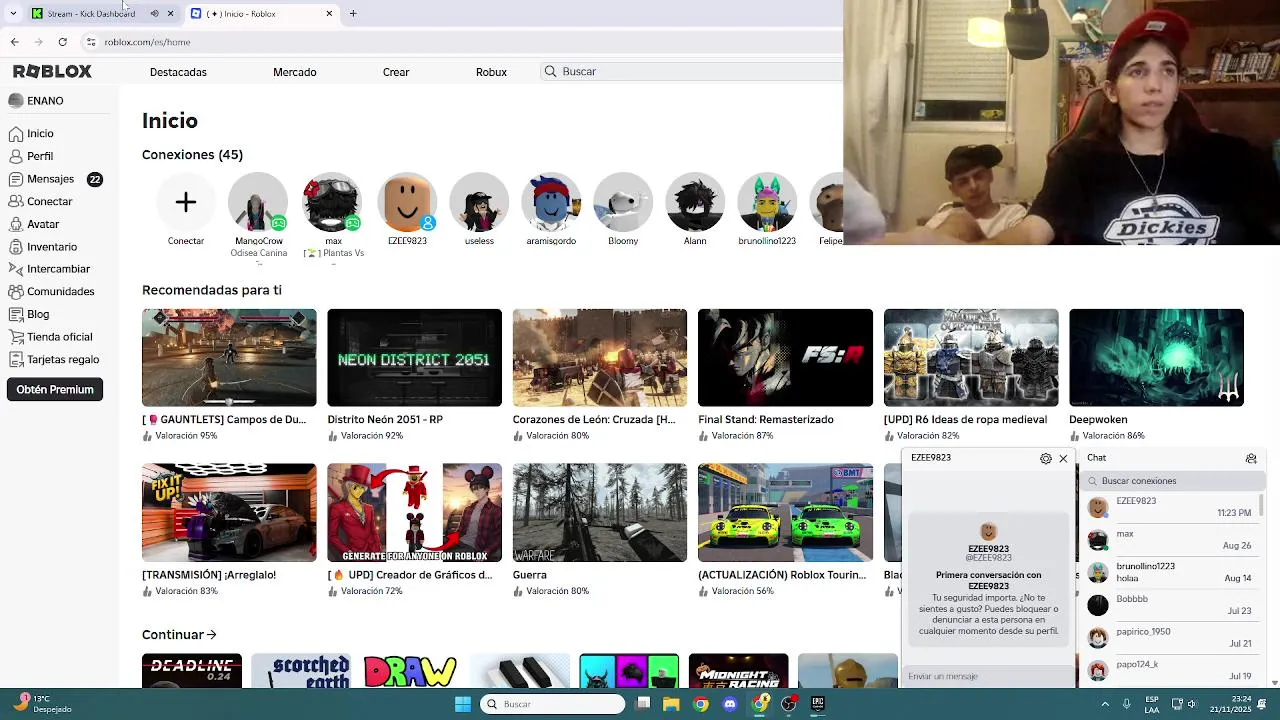The height and width of the screenshot is (720, 1280).
Task: Open Tarjetas regalo in the sidebar
Action: tap(54, 359)
